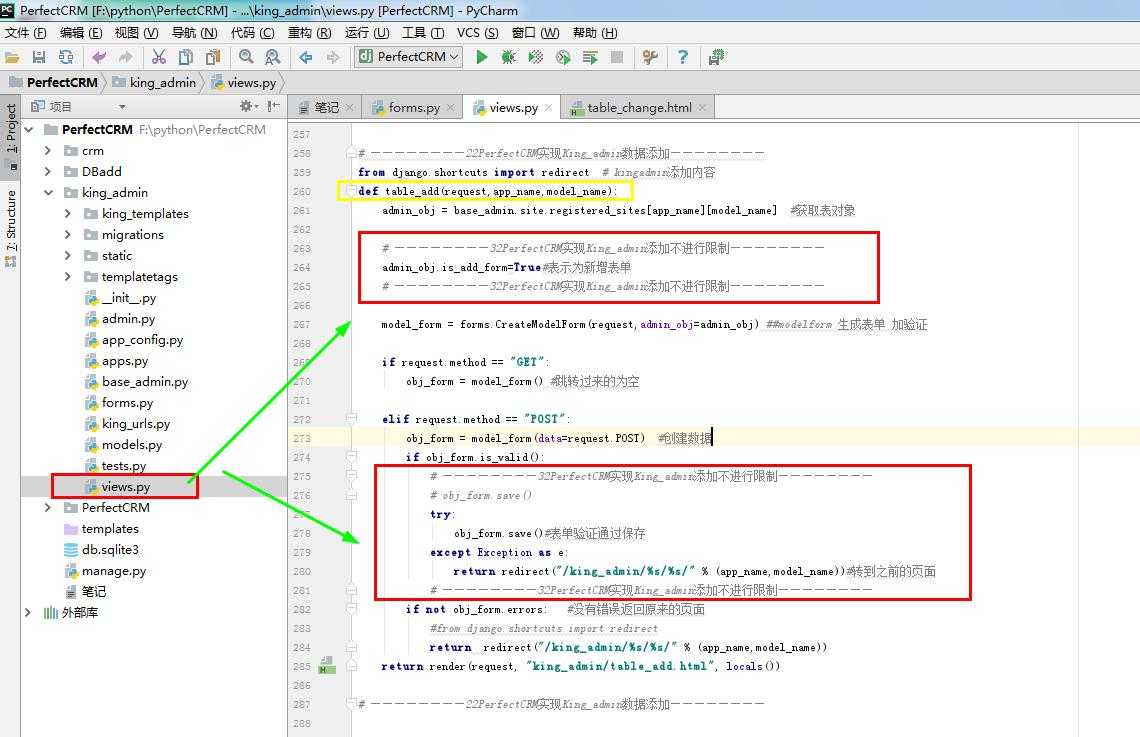Click the Find magnifier icon
The height and width of the screenshot is (737, 1140).
tap(246, 57)
